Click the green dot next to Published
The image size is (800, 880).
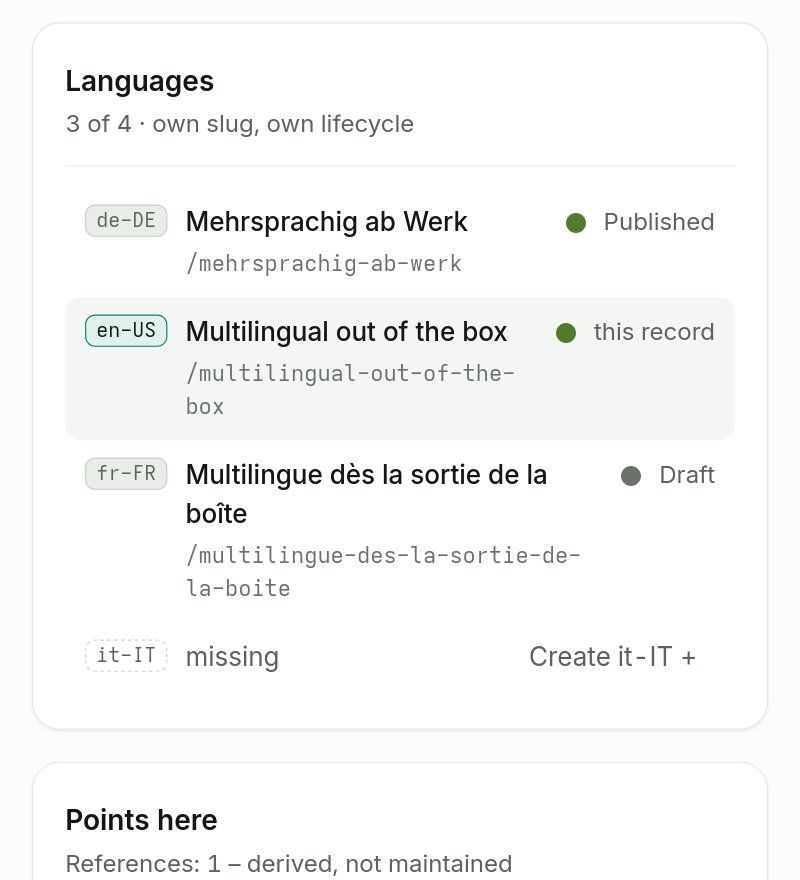pos(576,223)
